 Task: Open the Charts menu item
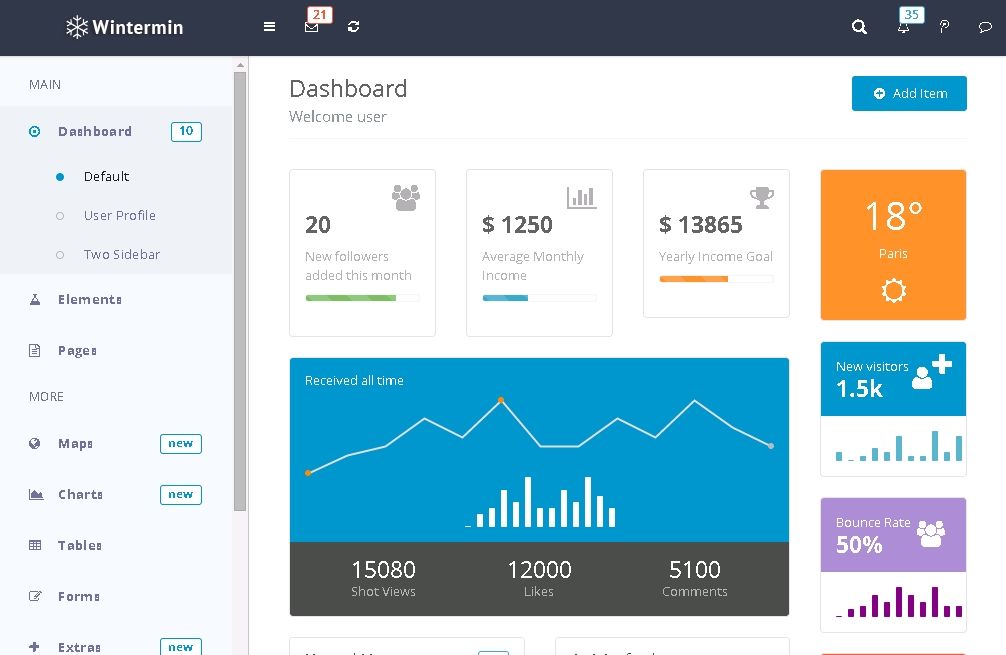[x=80, y=494]
